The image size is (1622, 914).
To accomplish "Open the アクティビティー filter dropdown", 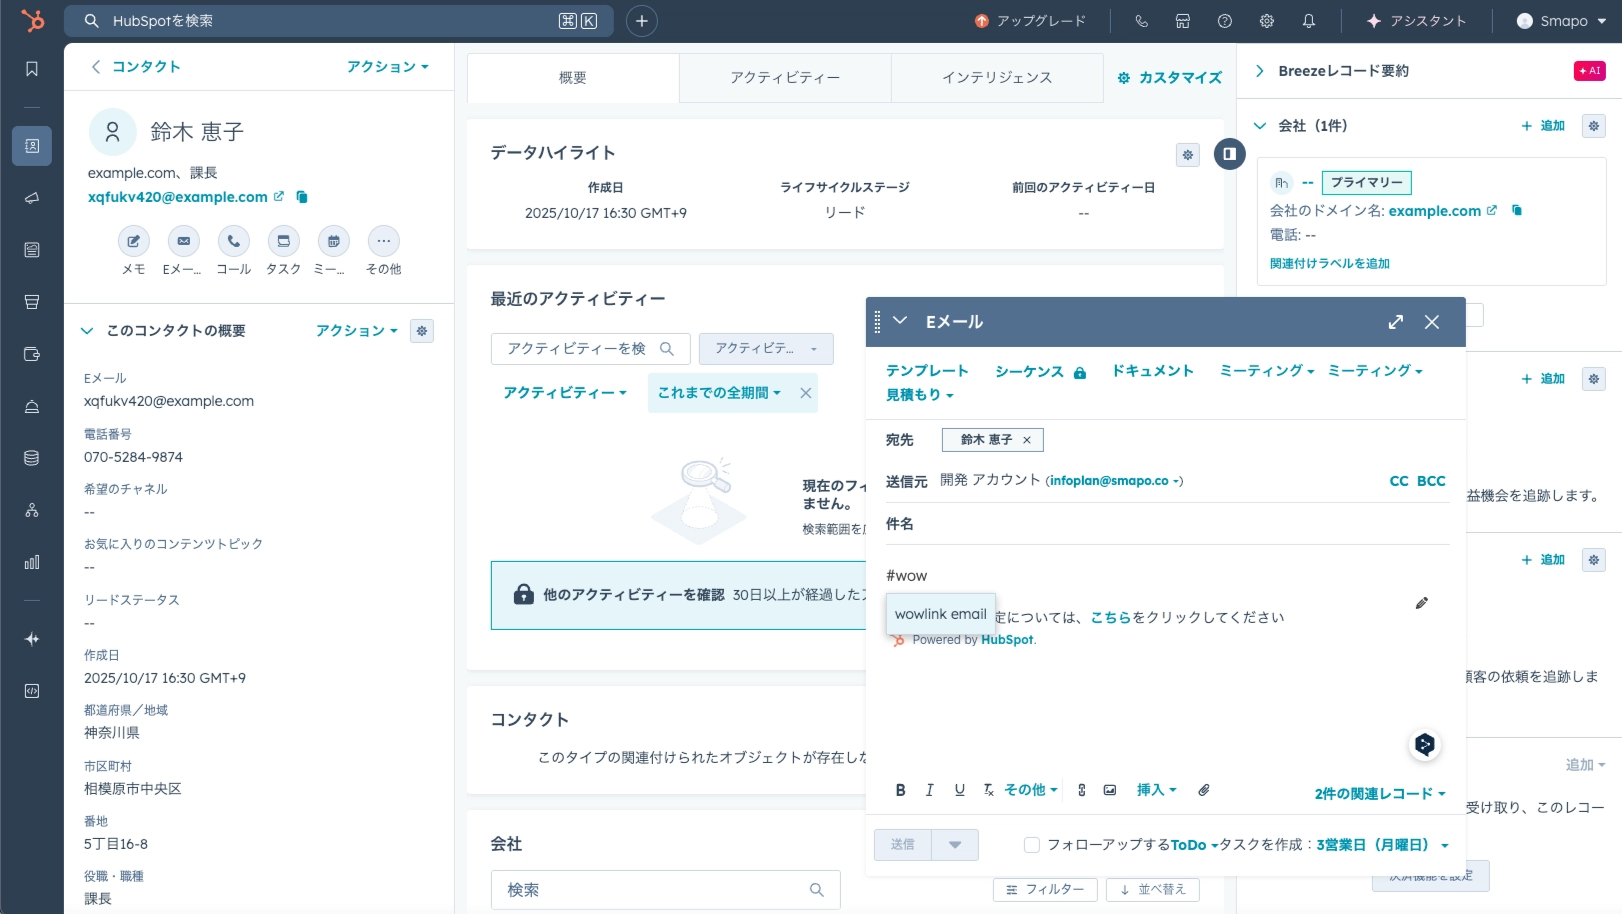I will coord(565,393).
